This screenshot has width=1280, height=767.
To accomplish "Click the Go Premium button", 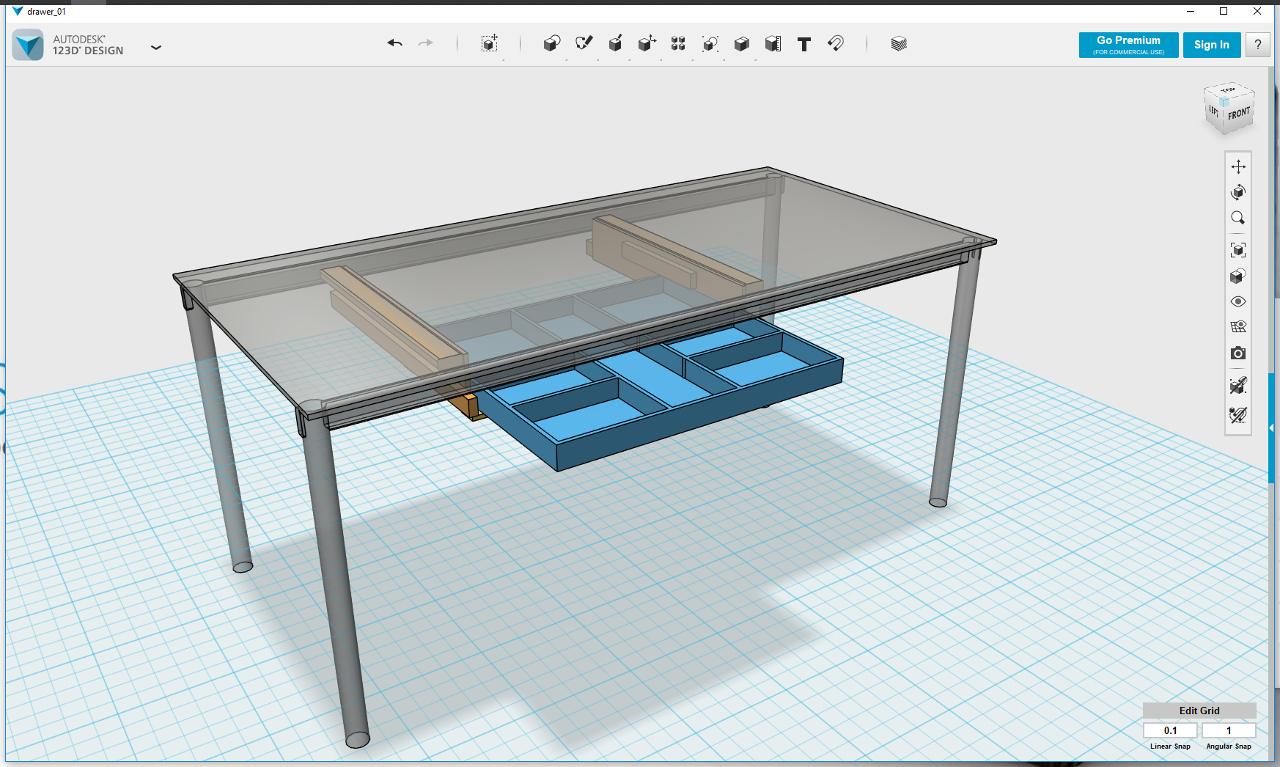I will pos(1128,45).
